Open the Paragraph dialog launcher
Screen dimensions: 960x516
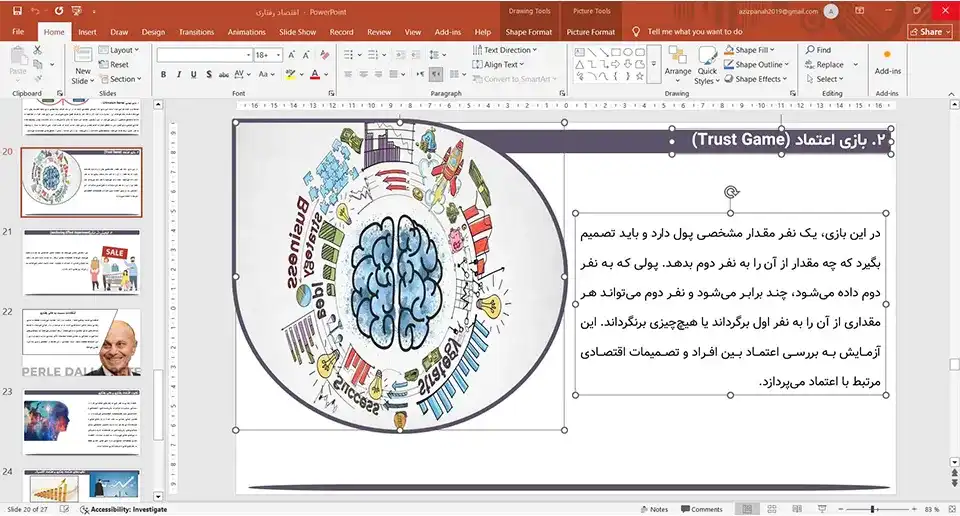click(x=562, y=94)
